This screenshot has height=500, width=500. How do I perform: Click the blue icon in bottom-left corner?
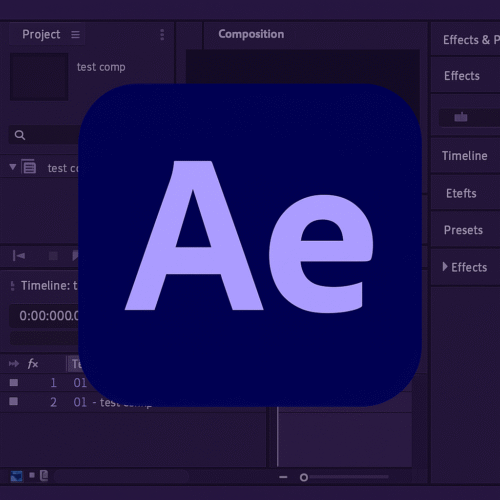16,476
